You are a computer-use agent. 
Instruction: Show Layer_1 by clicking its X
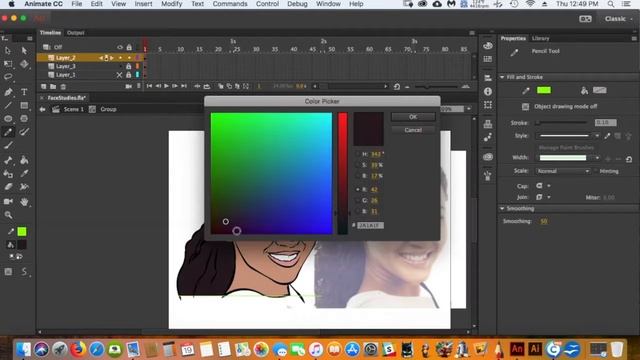119,75
